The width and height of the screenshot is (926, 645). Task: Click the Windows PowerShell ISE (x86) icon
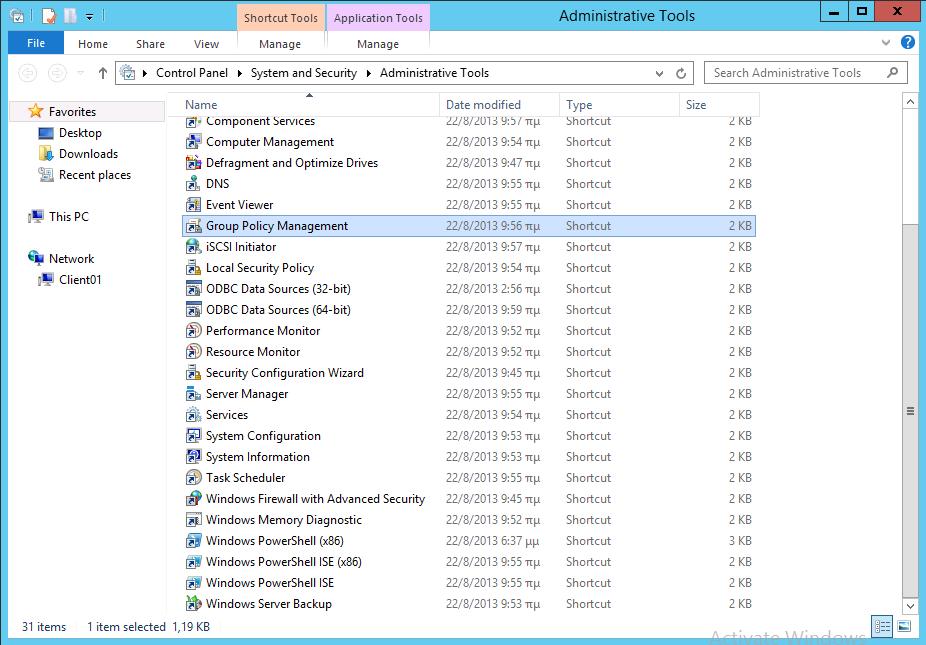(x=193, y=562)
